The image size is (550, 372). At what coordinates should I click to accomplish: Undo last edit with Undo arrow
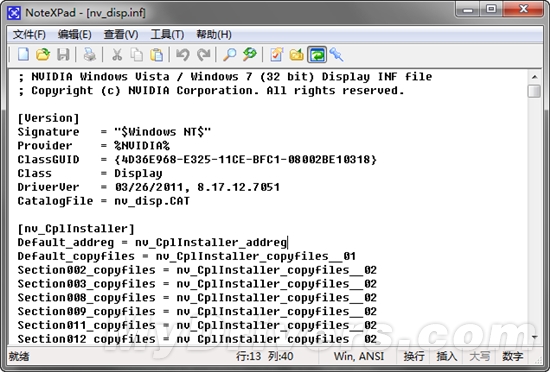[x=183, y=55]
